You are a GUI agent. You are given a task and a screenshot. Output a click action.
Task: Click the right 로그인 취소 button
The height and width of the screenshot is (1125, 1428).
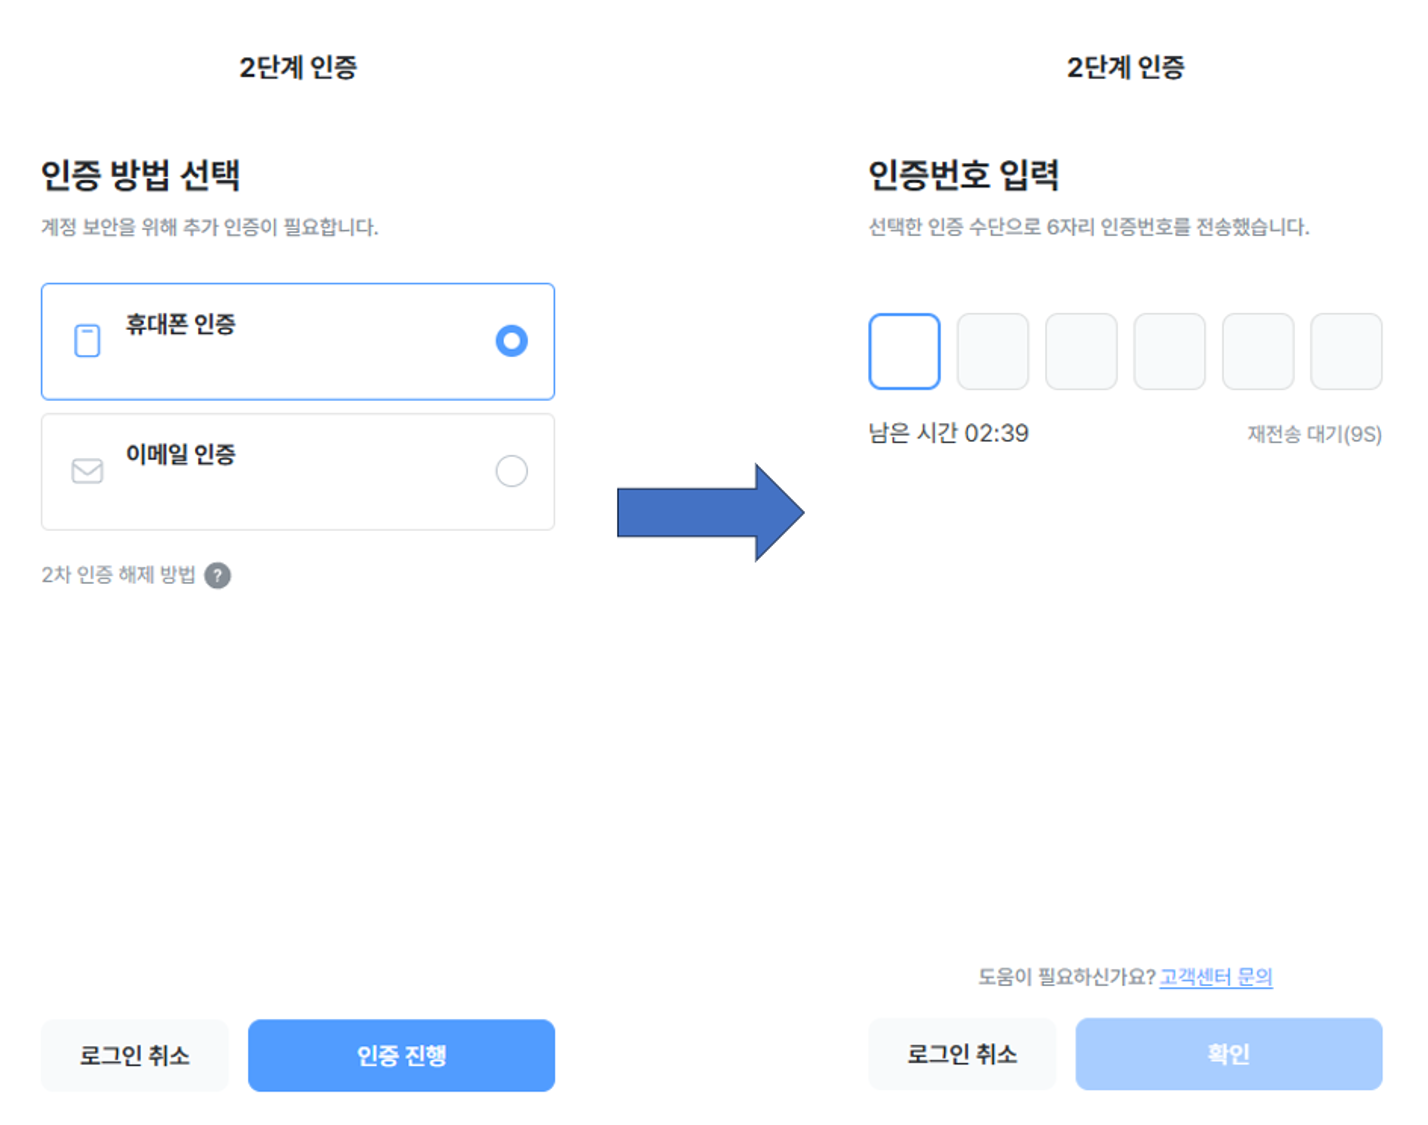tap(962, 1053)
